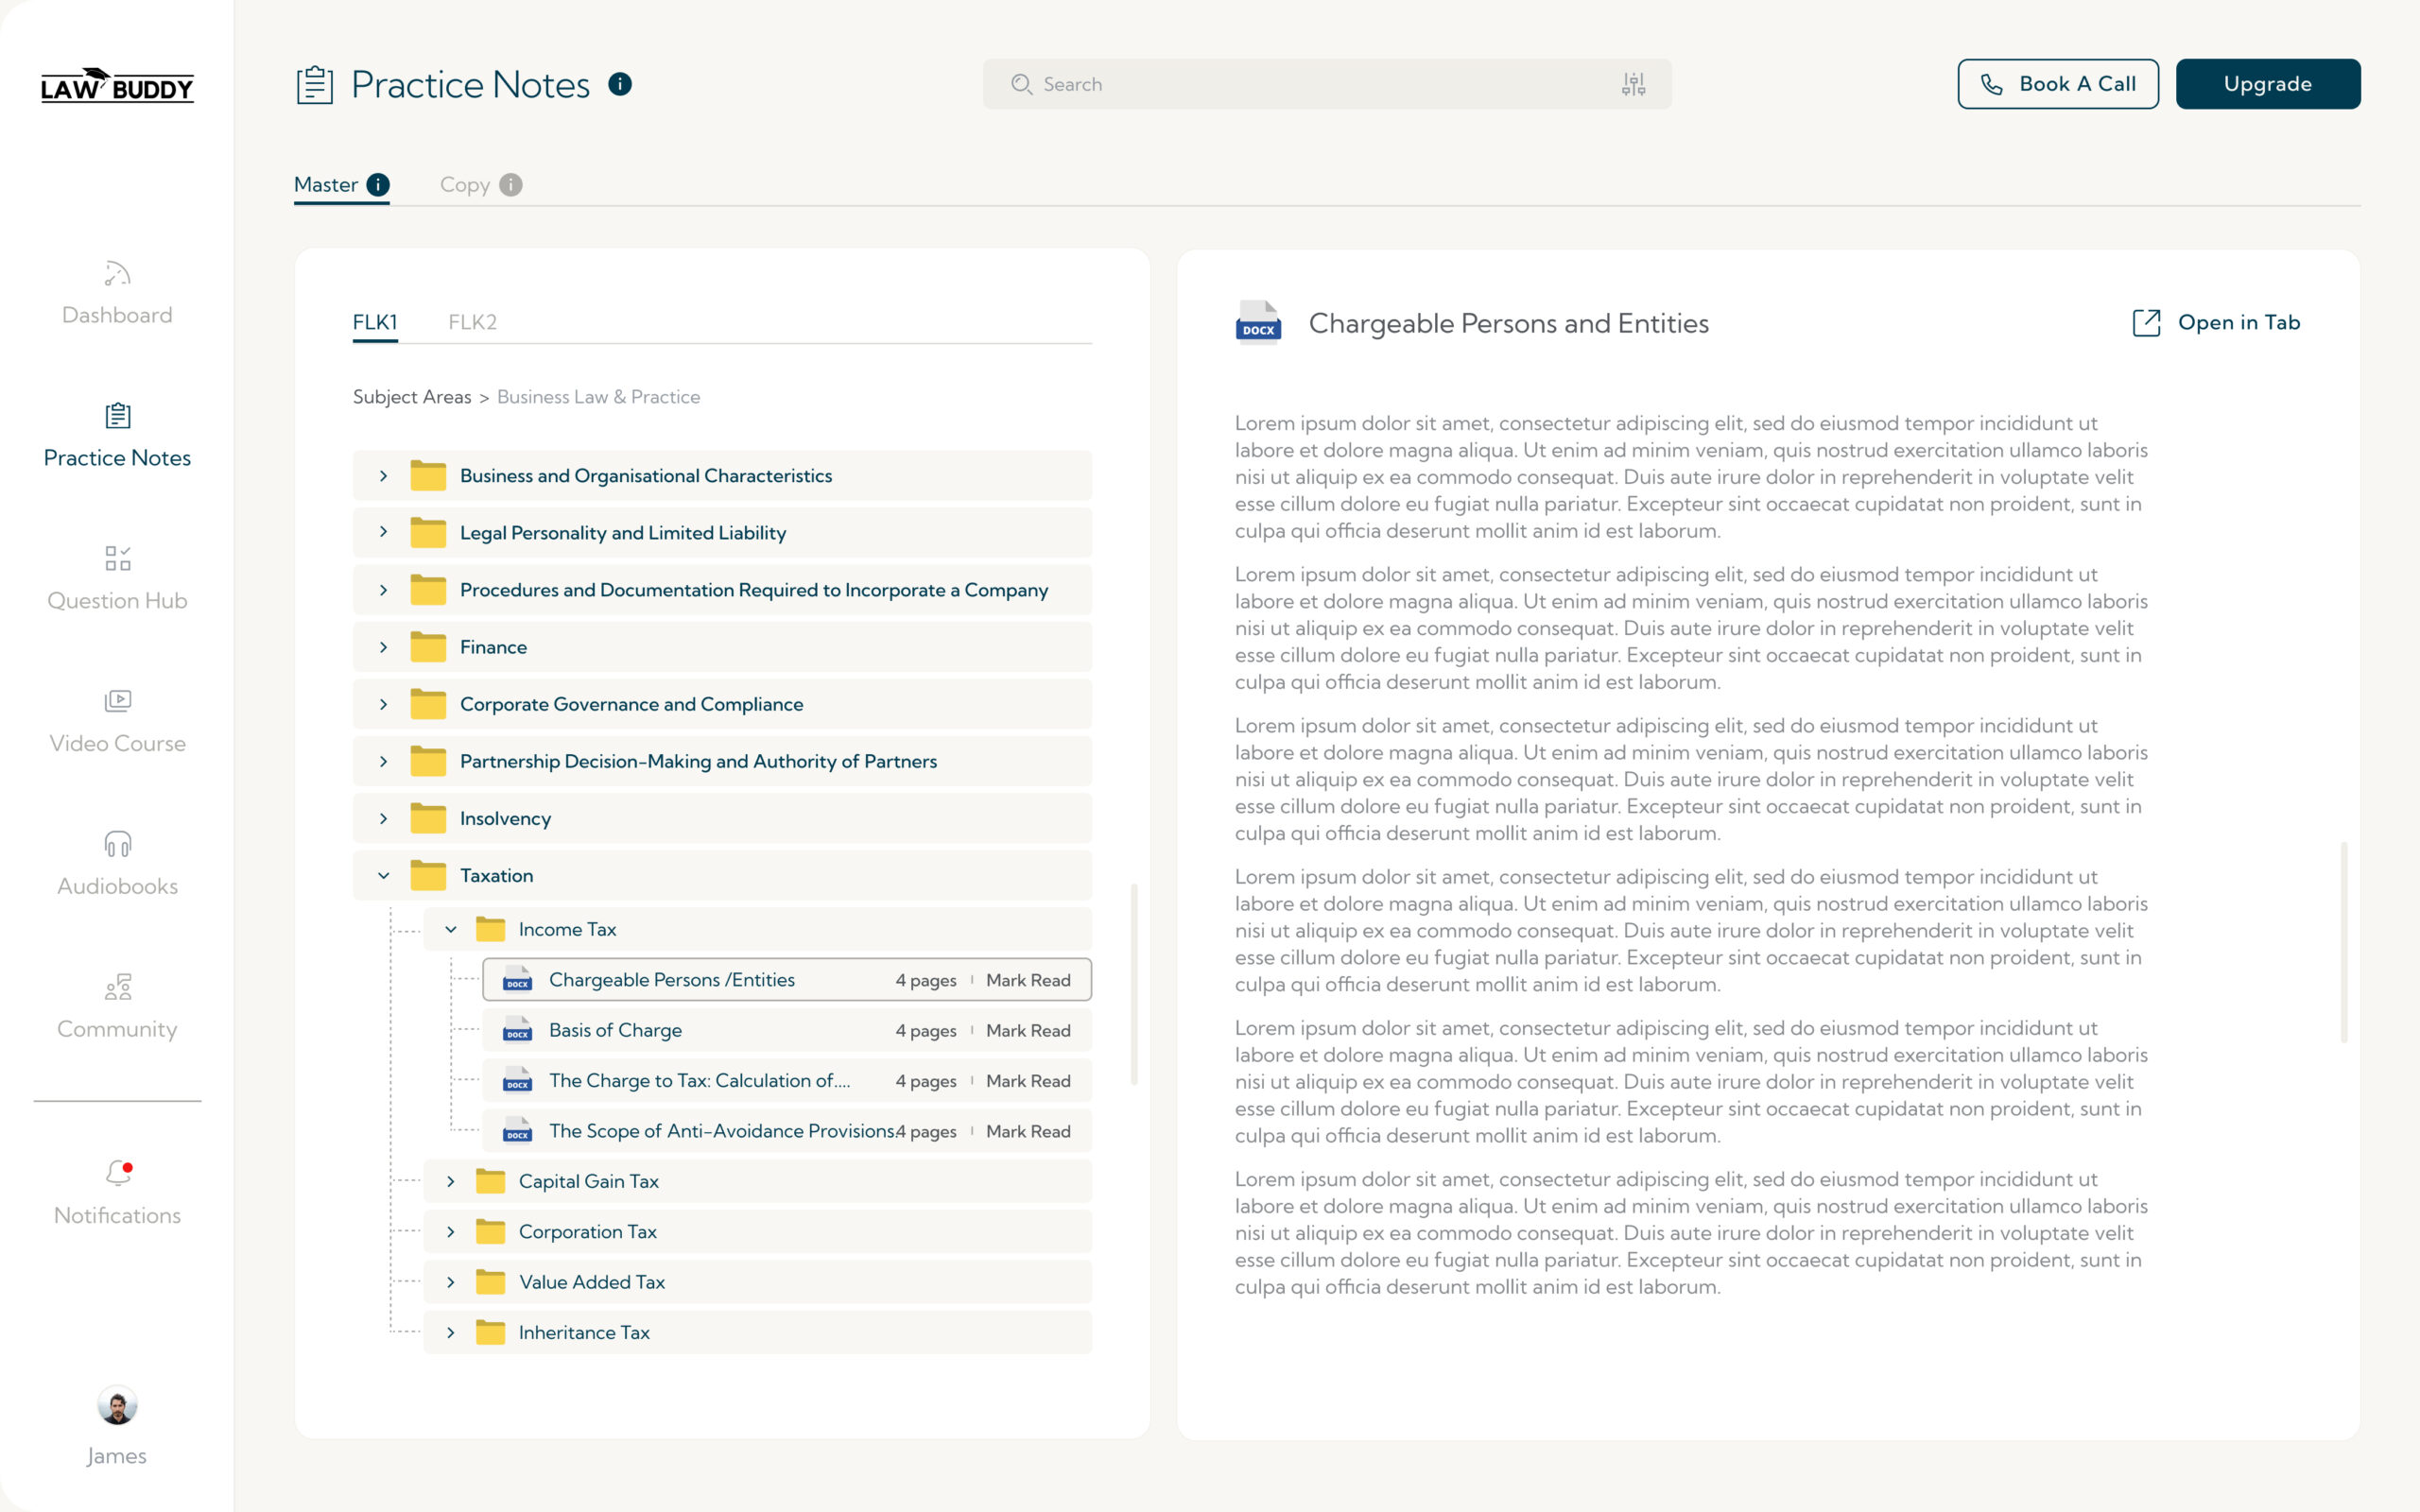Collapse the Income Tax subfolder chevron
Screen dimensions: 2420x1512
click(x=451, y=929)
